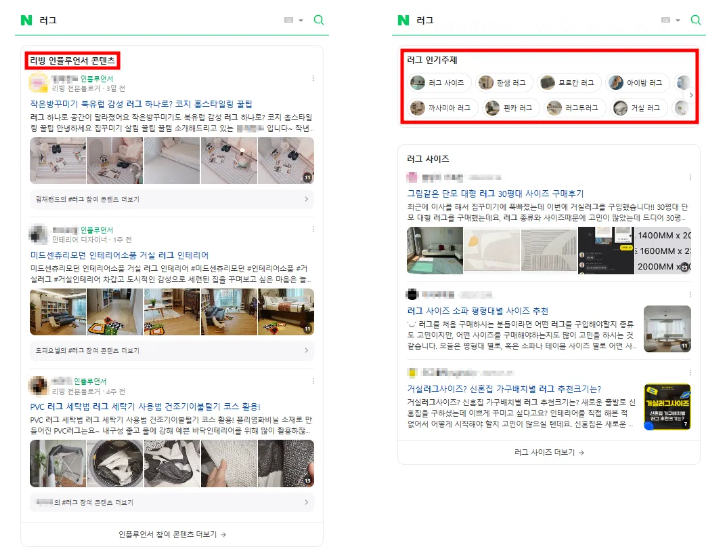Image resolution: width=721 pixels, height=557 pixels.
Task: Open the 인플루언서 label on the 작은방꾸미기 post
Action: pos(97,79)
